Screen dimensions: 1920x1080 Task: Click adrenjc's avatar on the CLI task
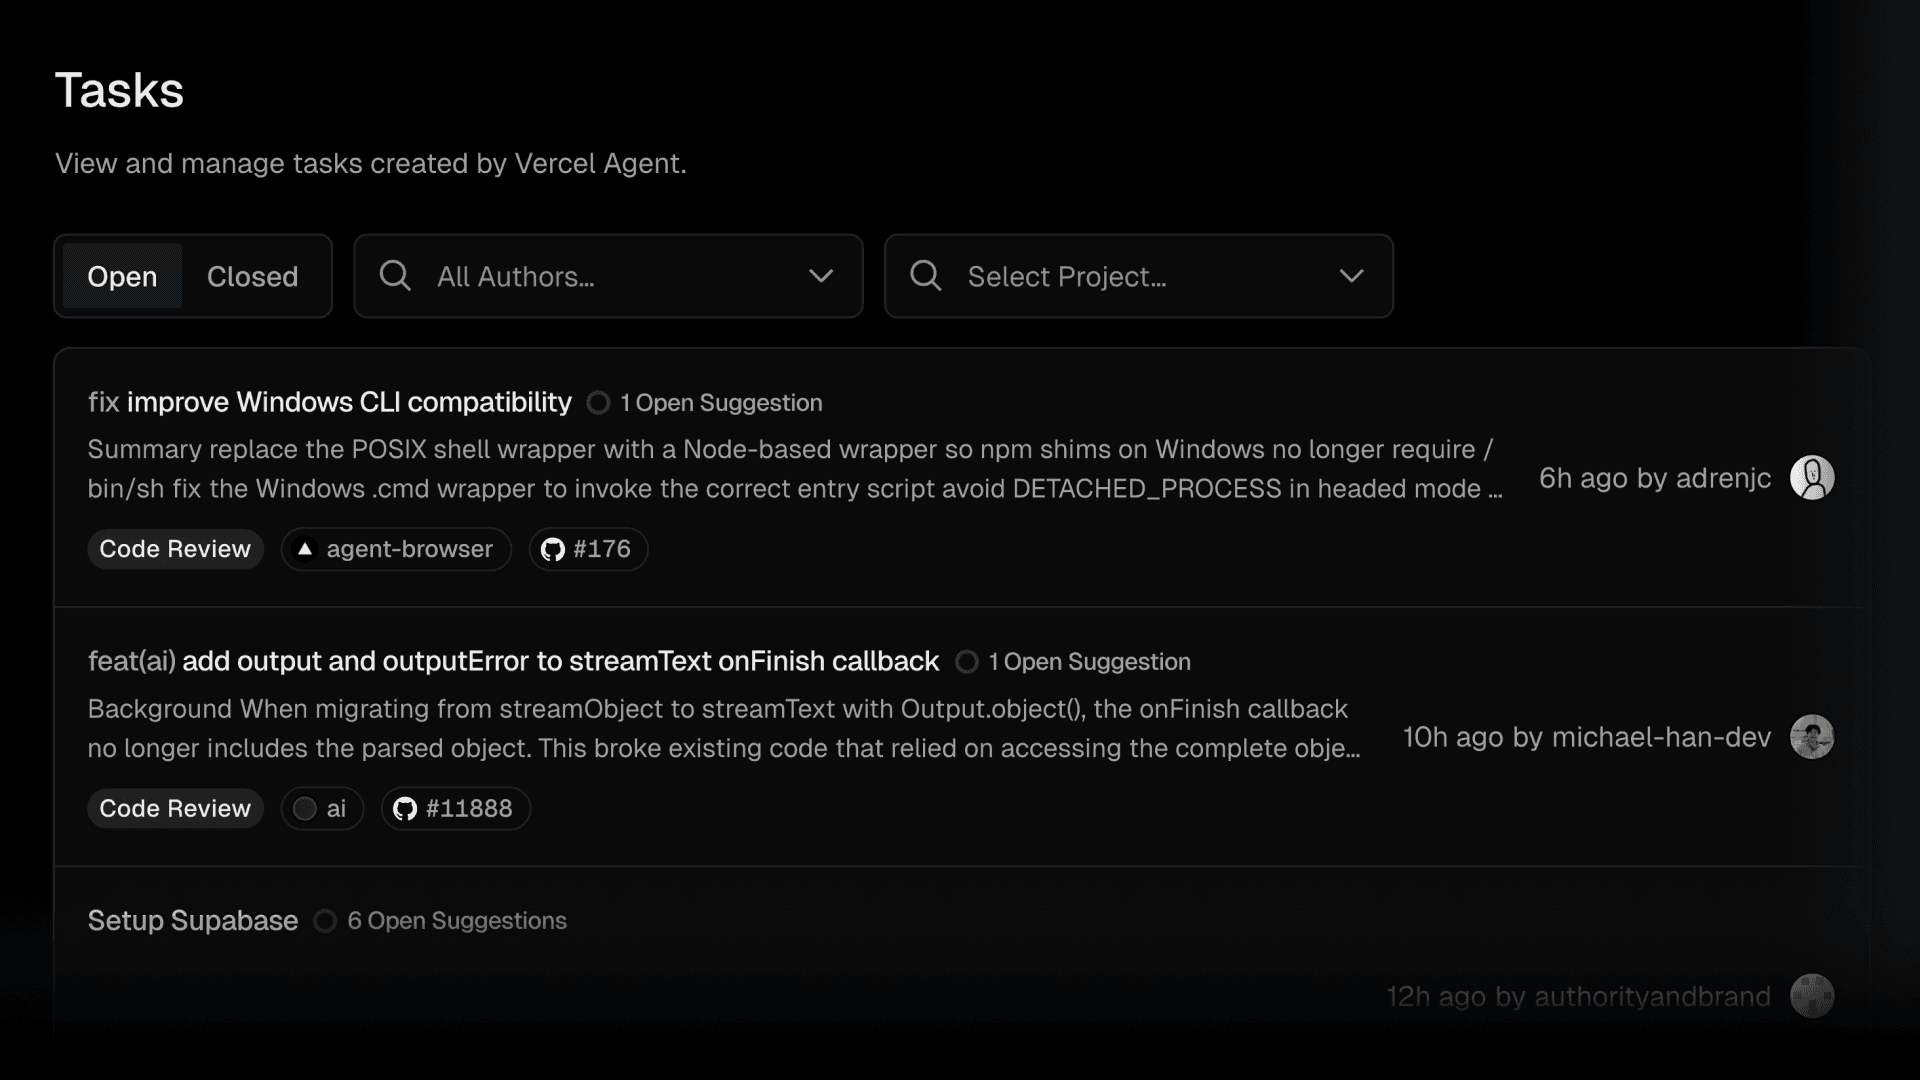[1813, 478]
